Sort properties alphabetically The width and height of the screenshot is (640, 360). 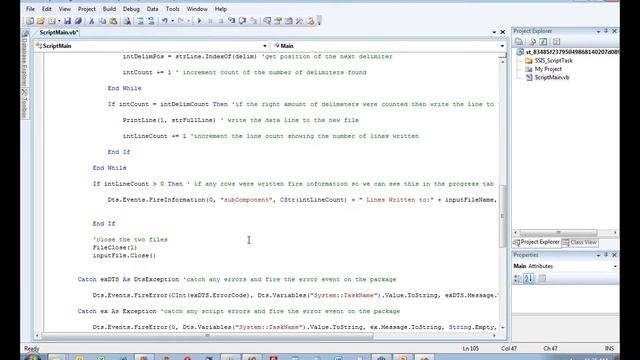tap(529, 279)
